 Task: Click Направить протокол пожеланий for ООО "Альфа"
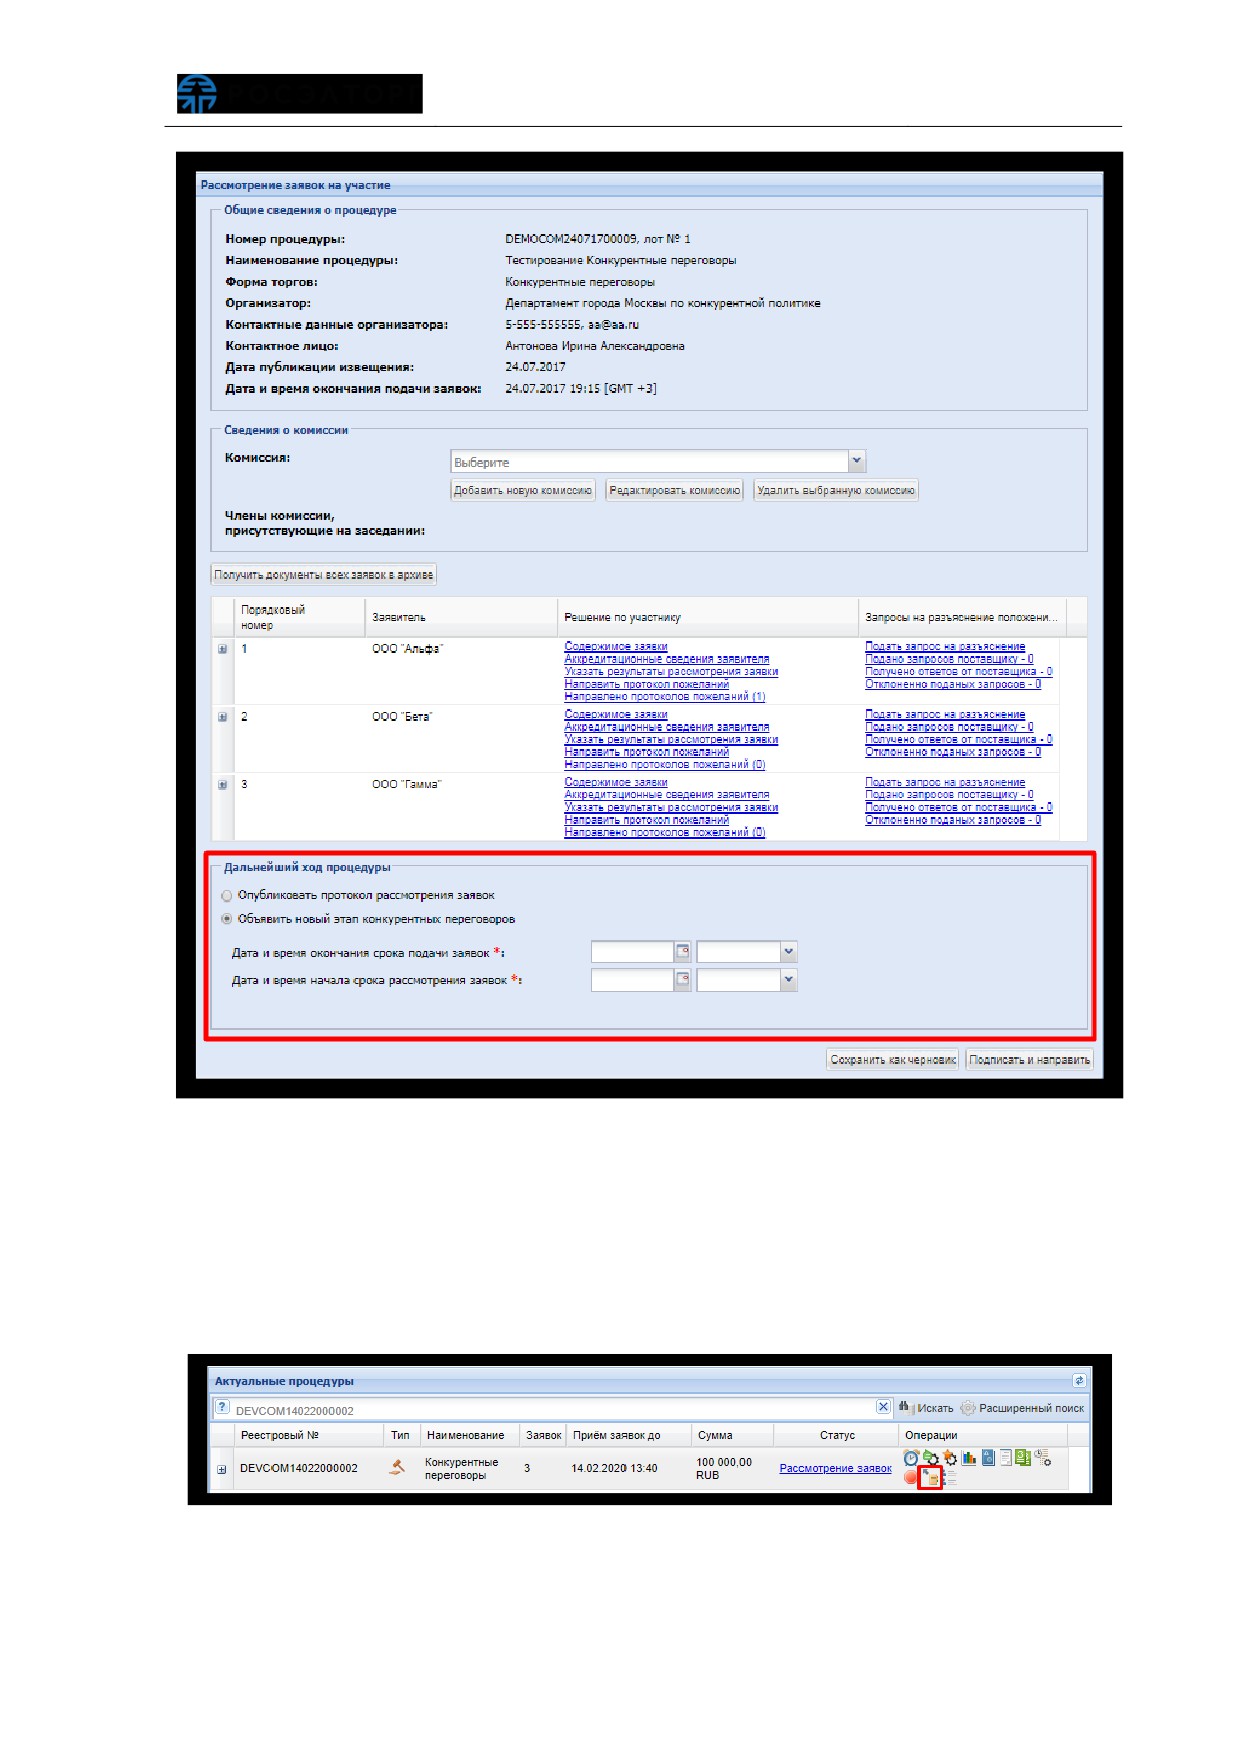(x=647, y=684)
